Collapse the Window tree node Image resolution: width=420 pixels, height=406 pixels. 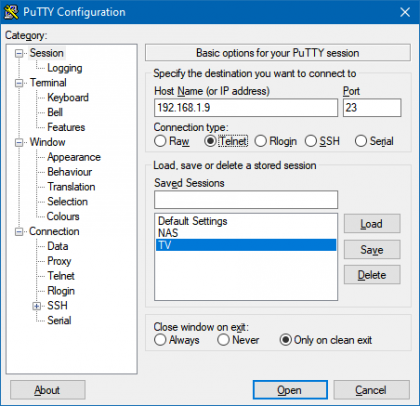pos(19,142)
